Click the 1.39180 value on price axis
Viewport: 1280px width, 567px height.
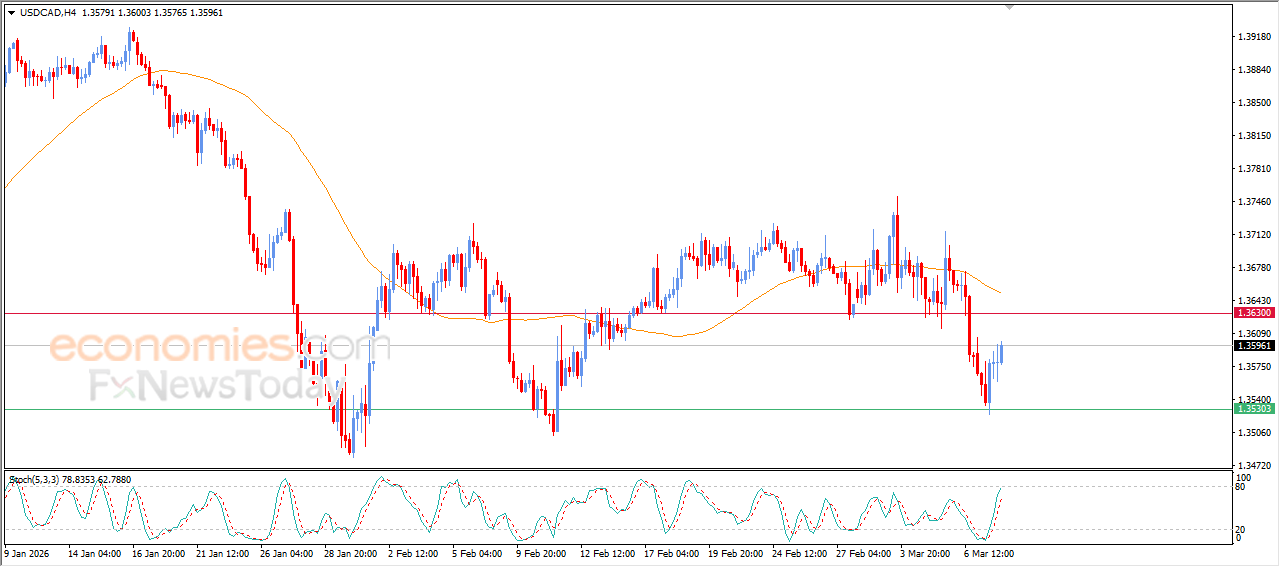tap(1253, 37)
